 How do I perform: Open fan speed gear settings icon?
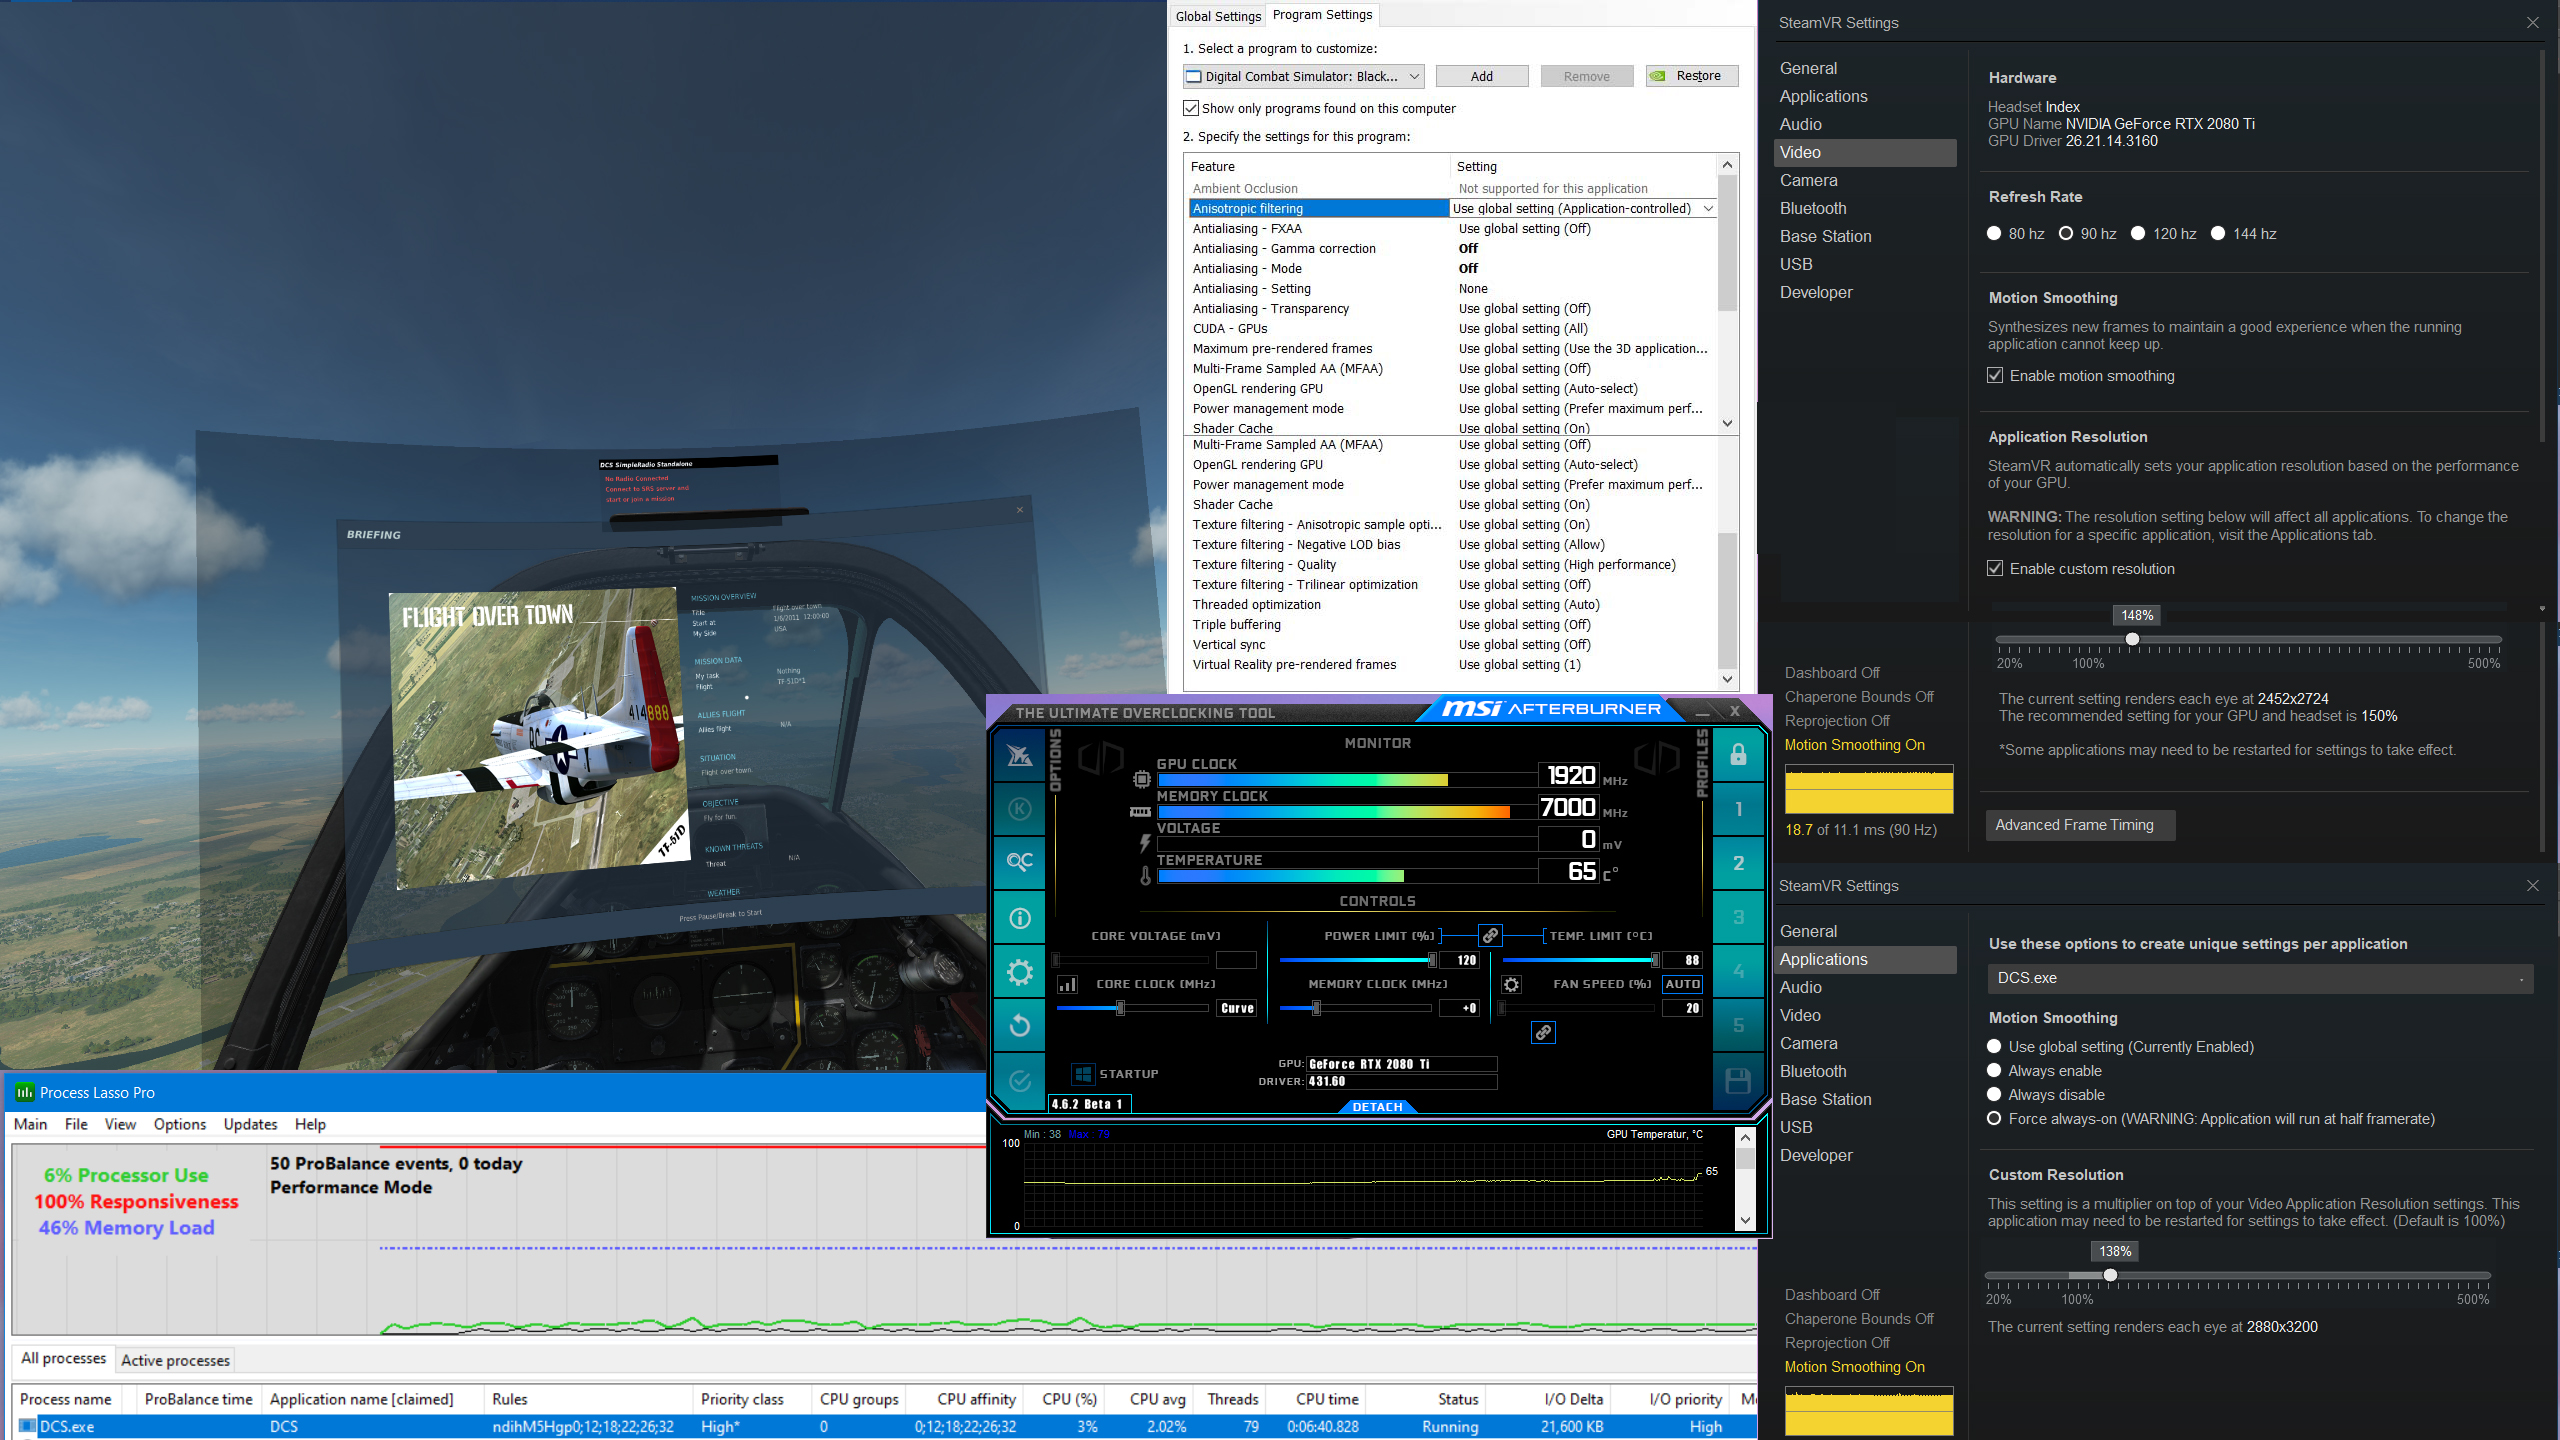pyautogui.click(x=1511, y=985)
